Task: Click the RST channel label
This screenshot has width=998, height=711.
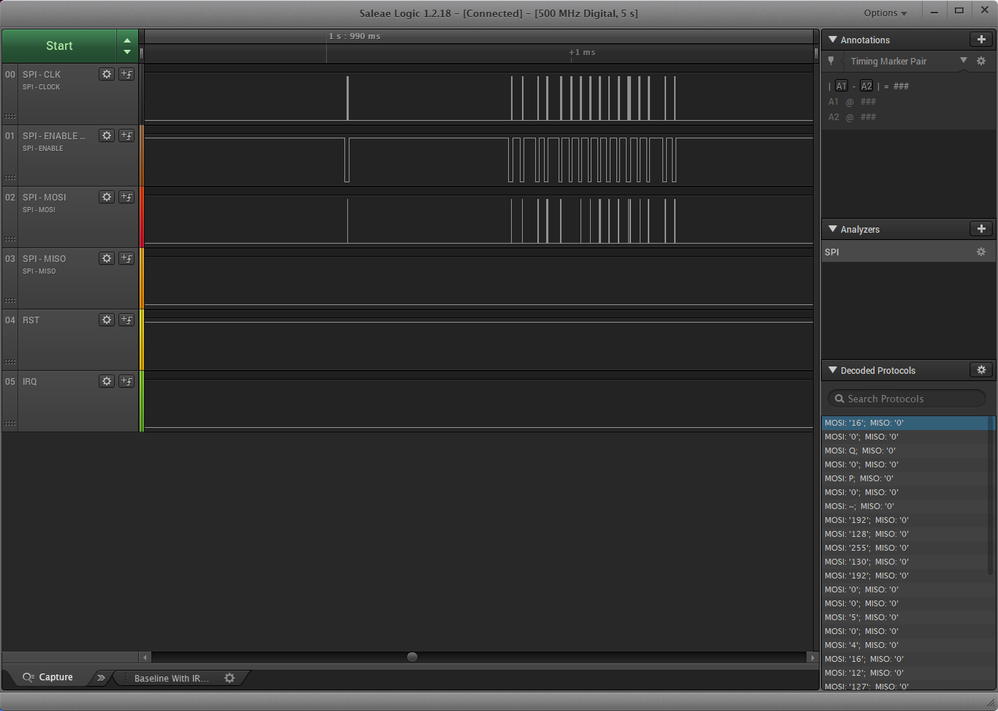Action: (31, 320)
